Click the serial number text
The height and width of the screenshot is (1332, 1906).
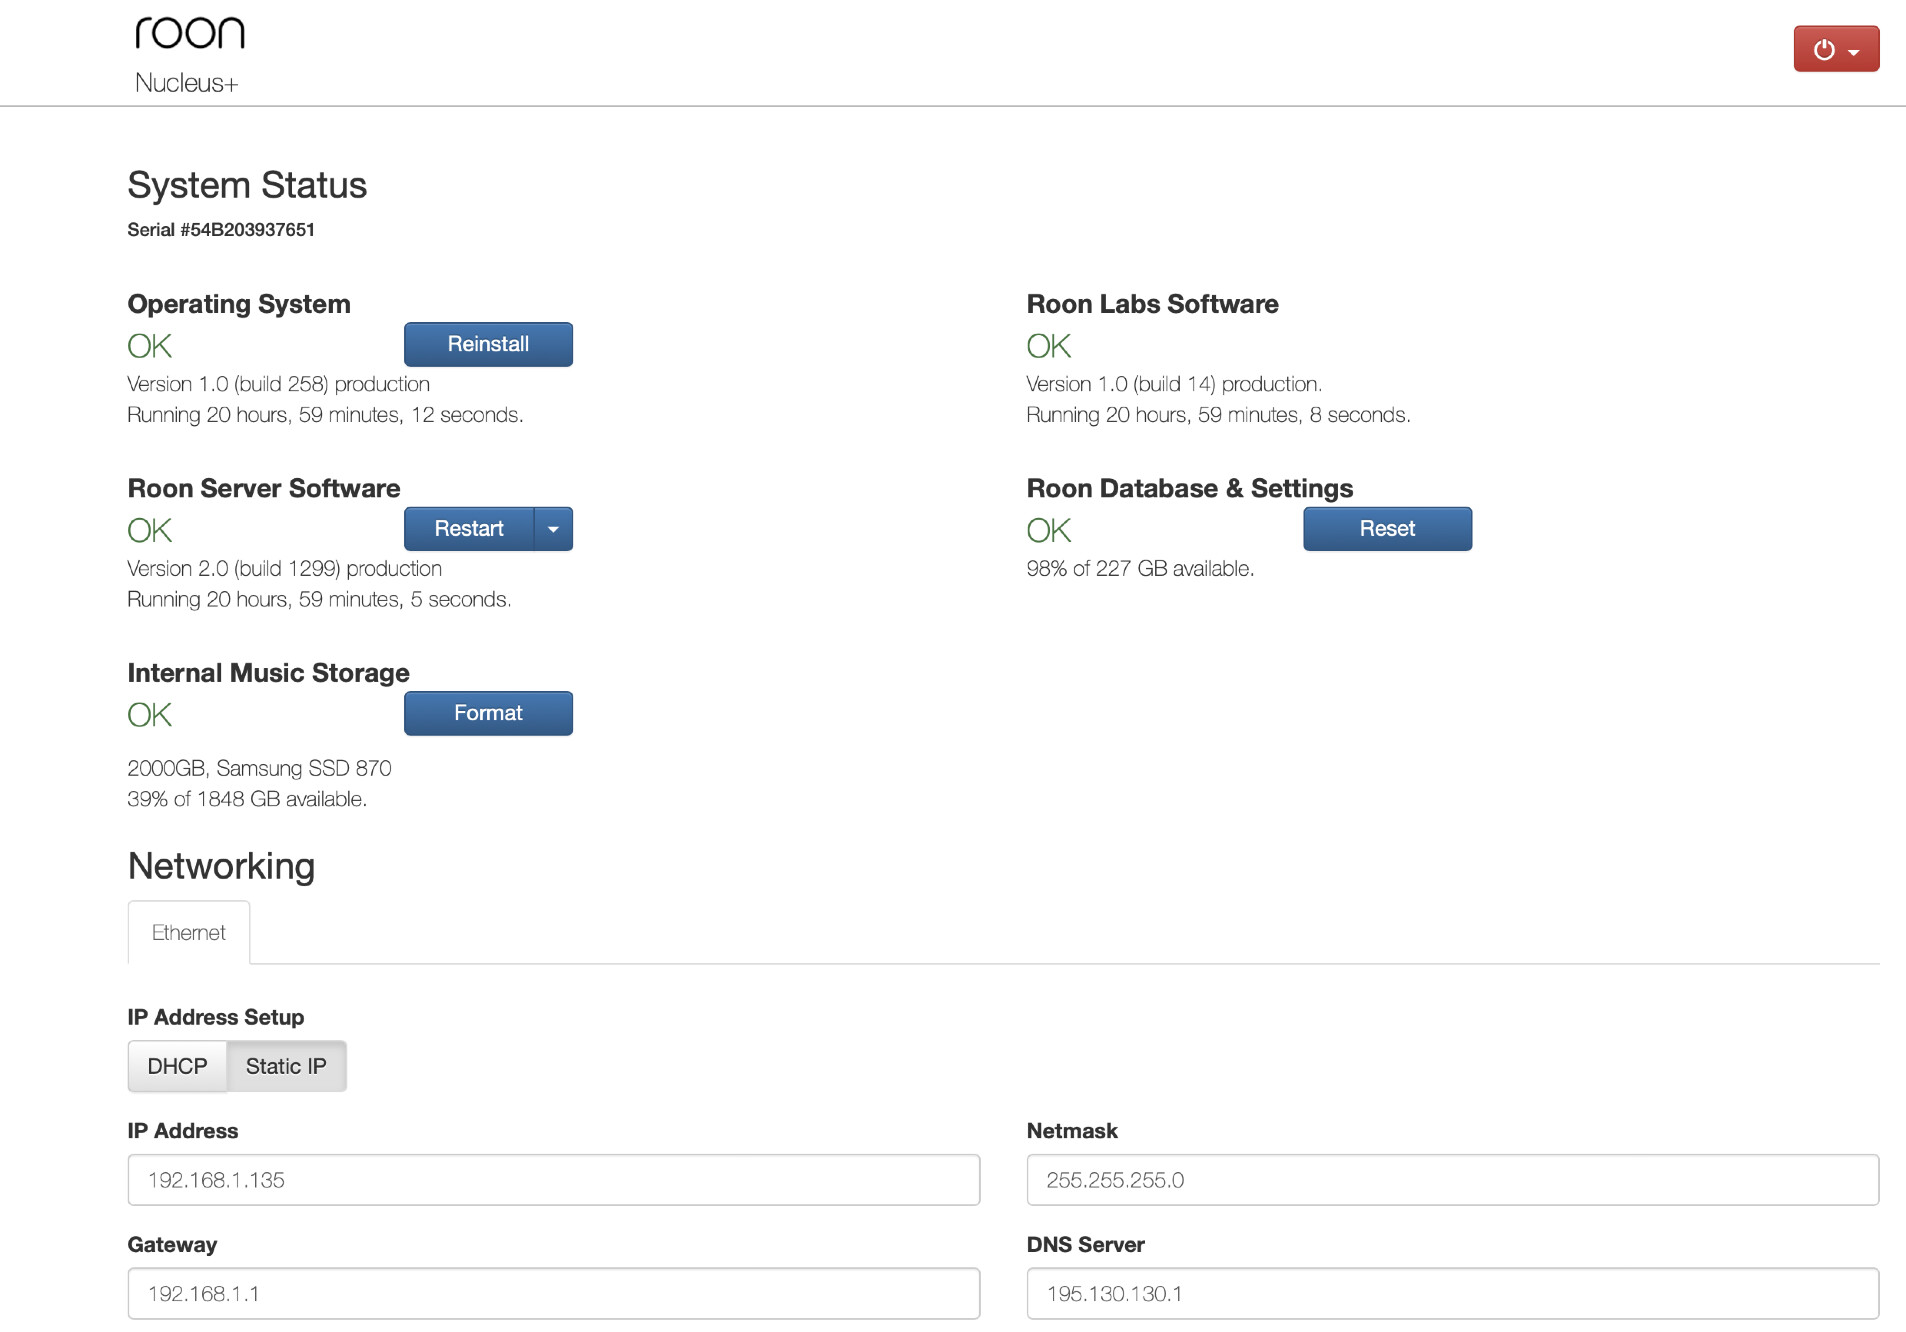tap(221, 230)
